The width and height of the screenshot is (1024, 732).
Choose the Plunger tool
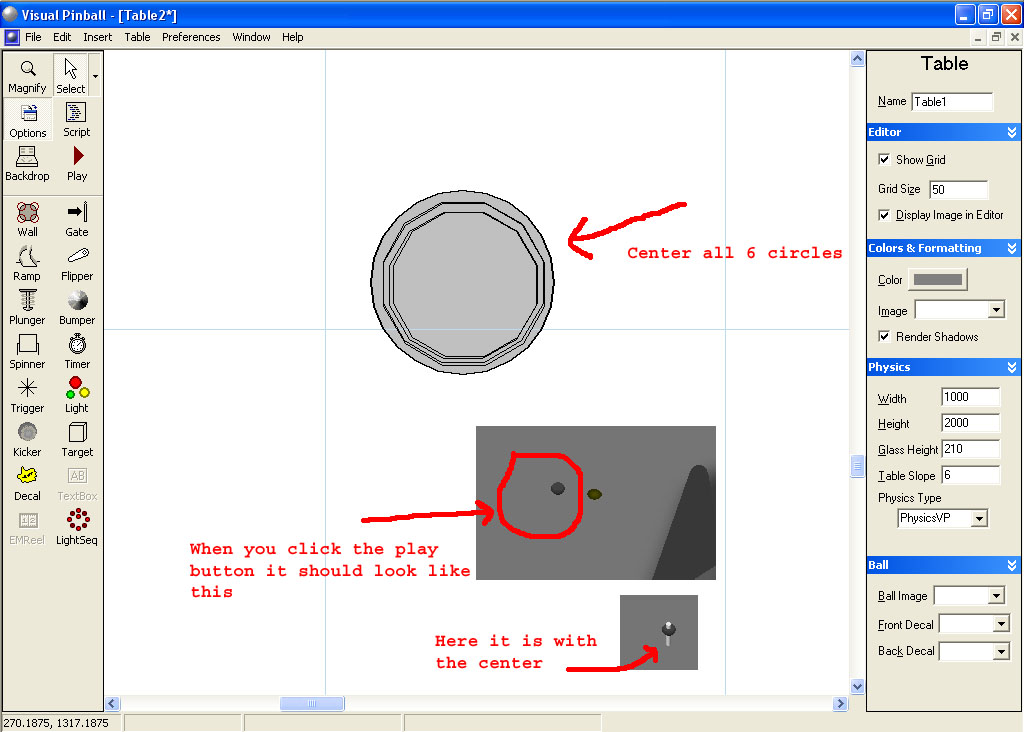click(28, 307)
